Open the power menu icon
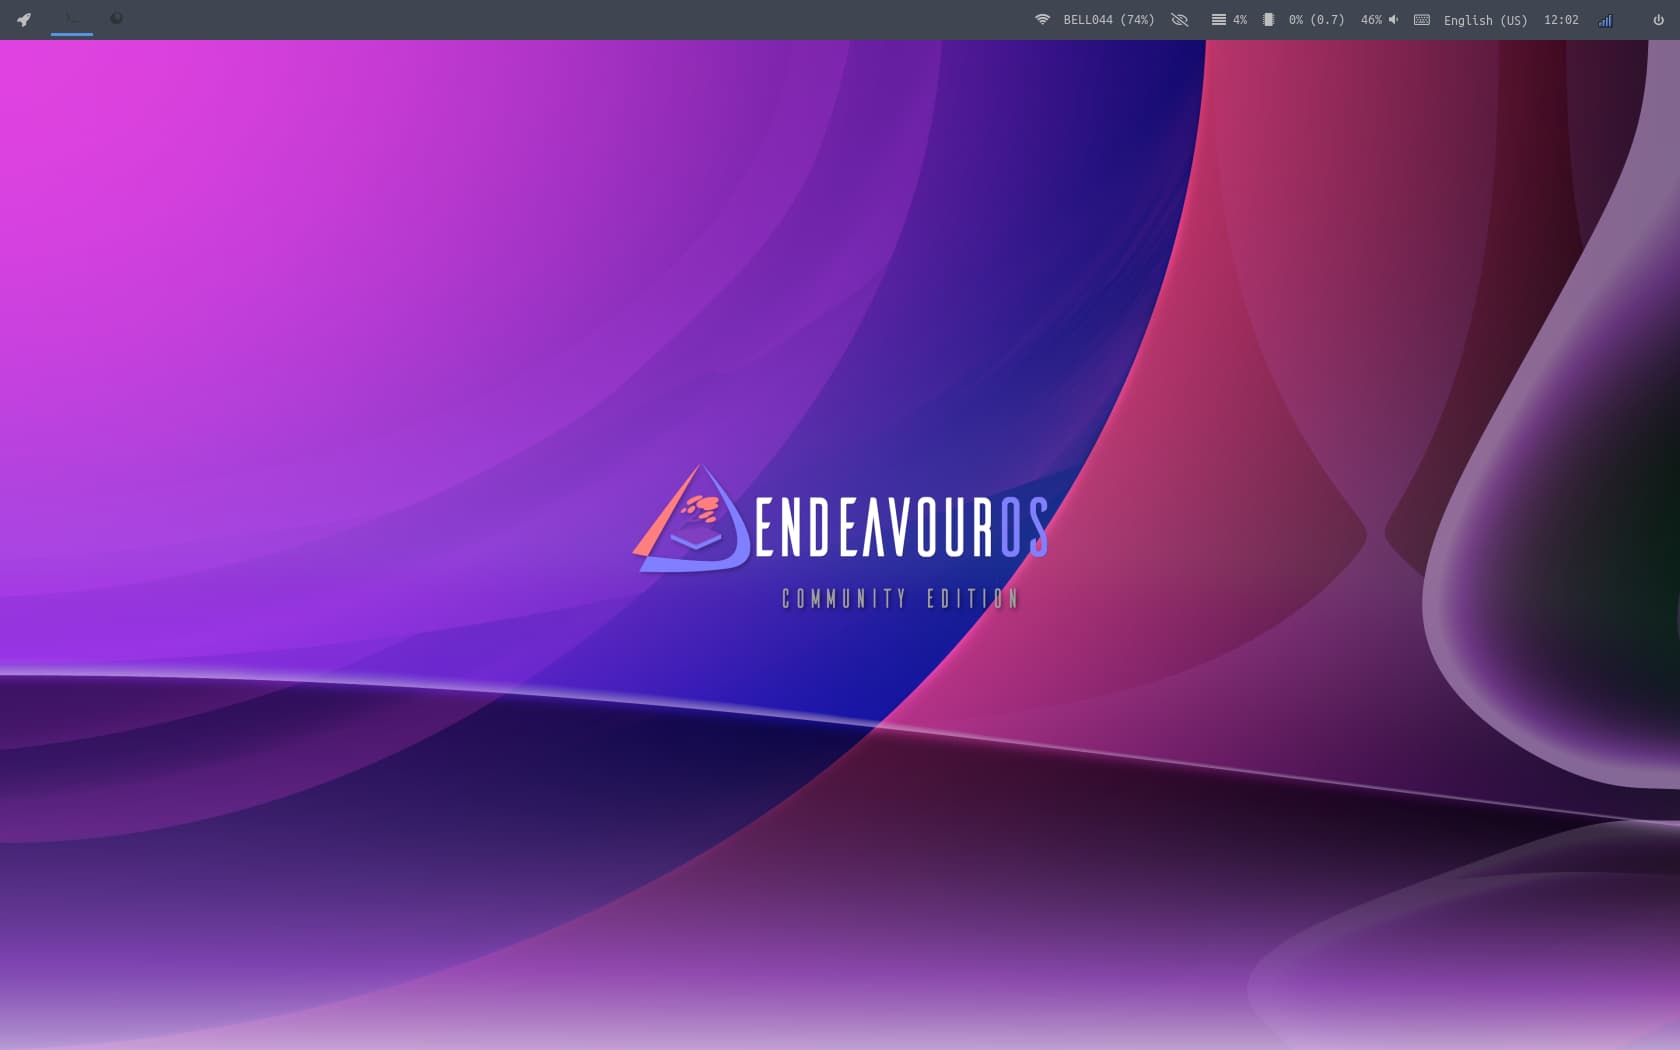 click(1658, 20)
